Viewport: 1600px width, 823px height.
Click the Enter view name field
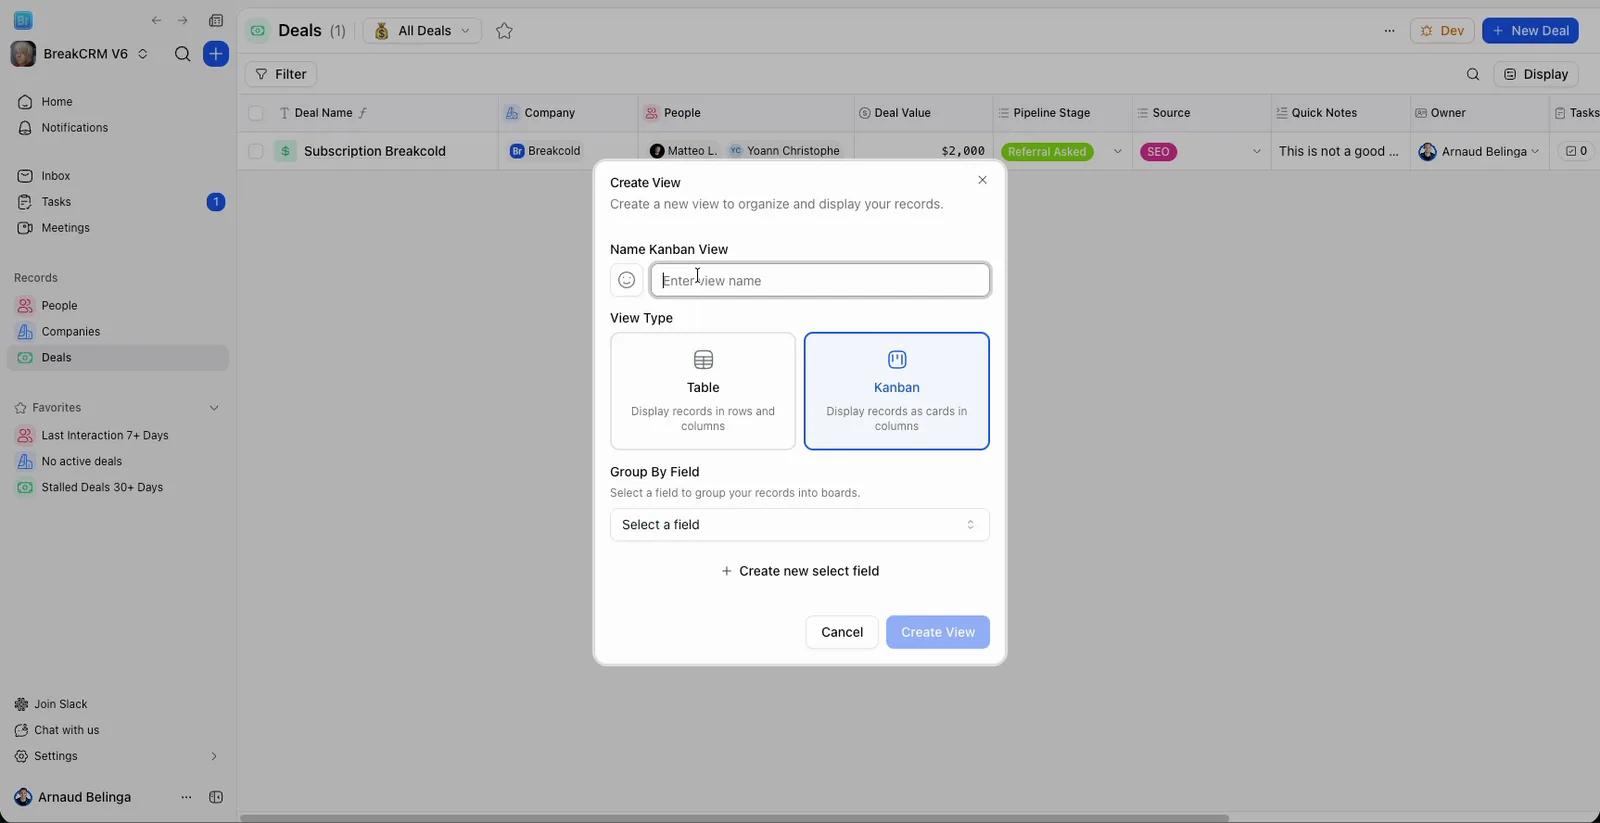tap(820, 280)
